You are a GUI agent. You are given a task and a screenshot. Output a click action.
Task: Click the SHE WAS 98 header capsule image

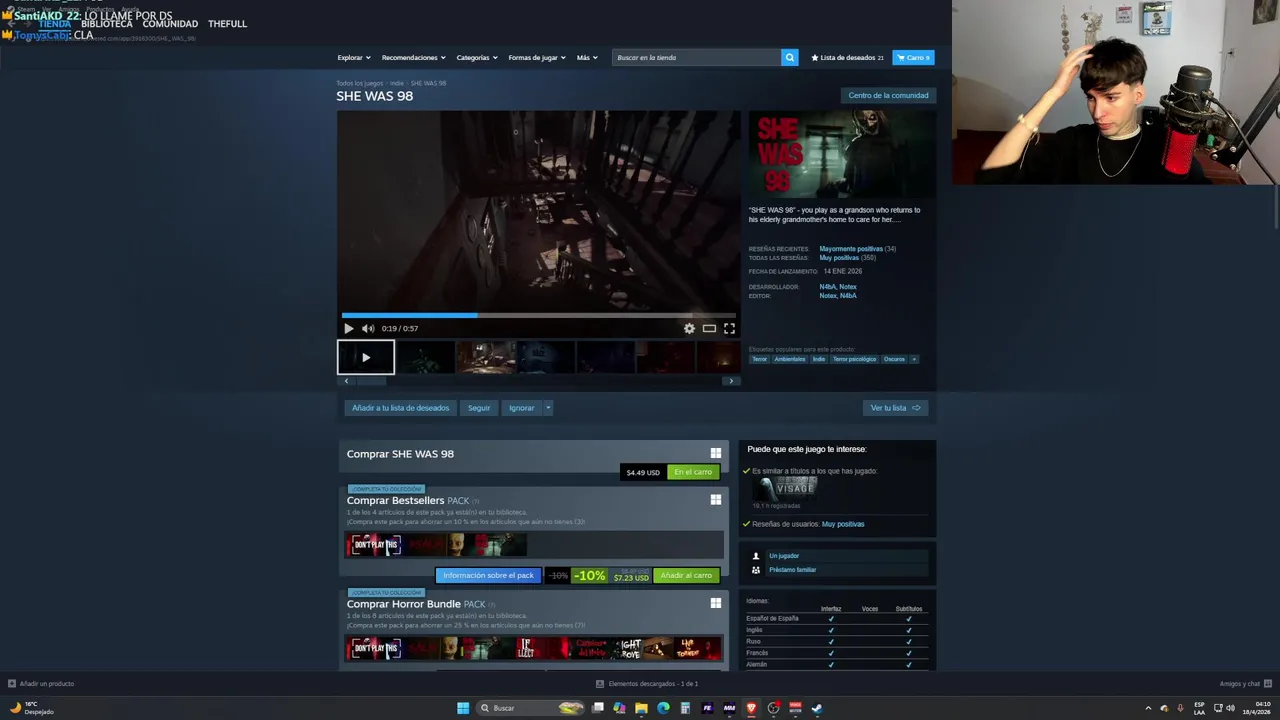coord(842,154)
